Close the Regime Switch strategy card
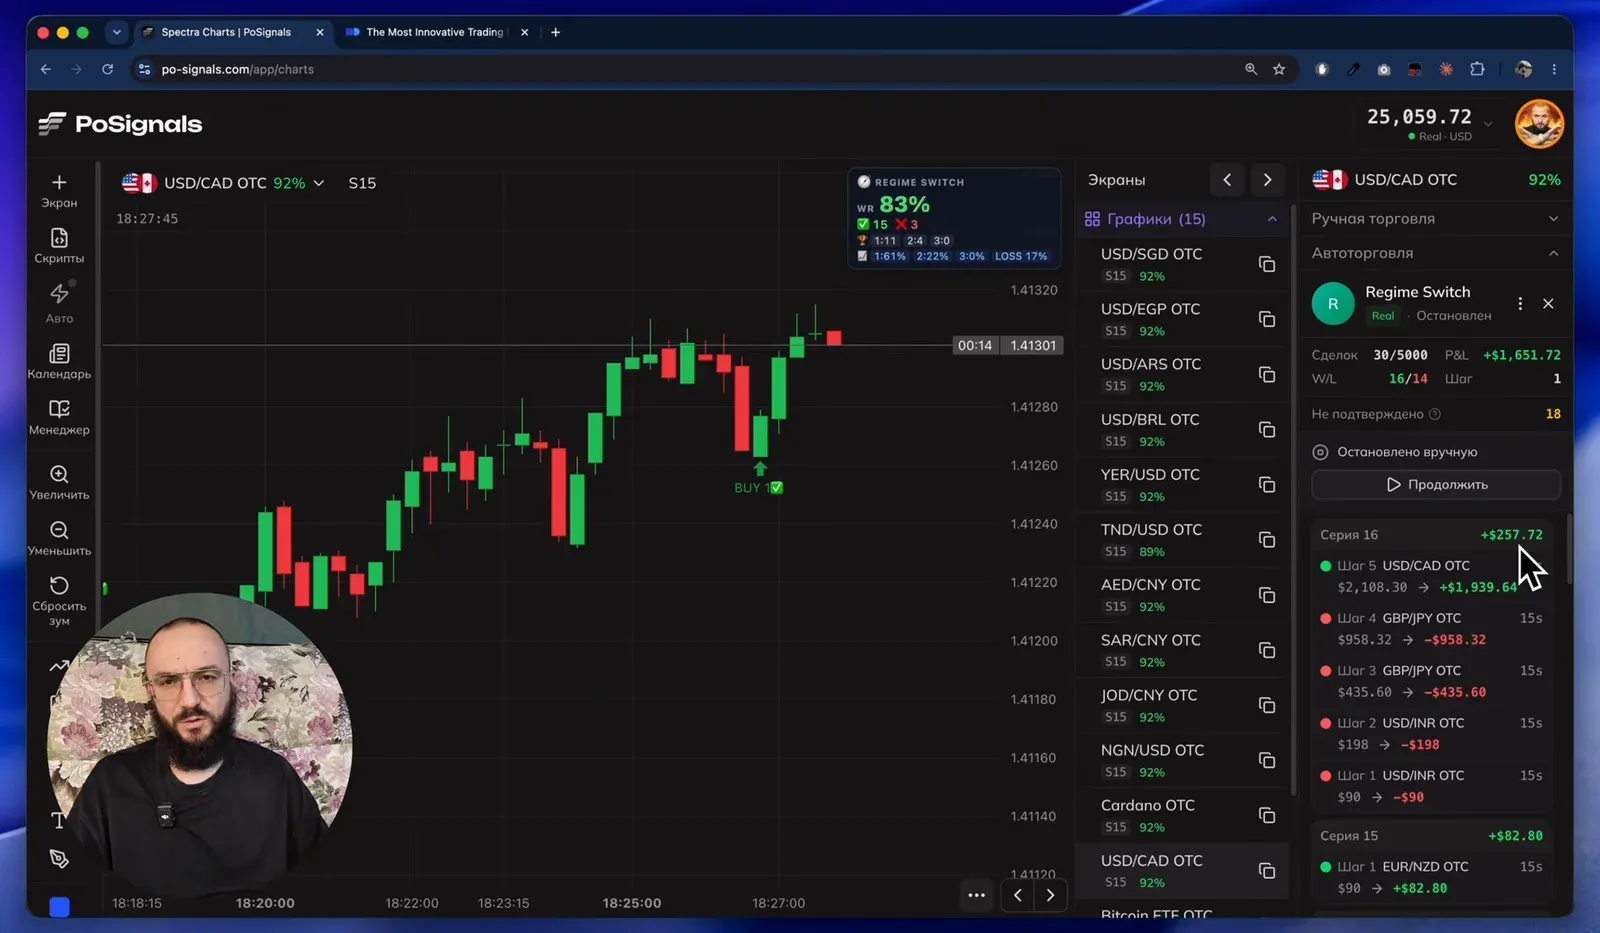 [1548, 303]
